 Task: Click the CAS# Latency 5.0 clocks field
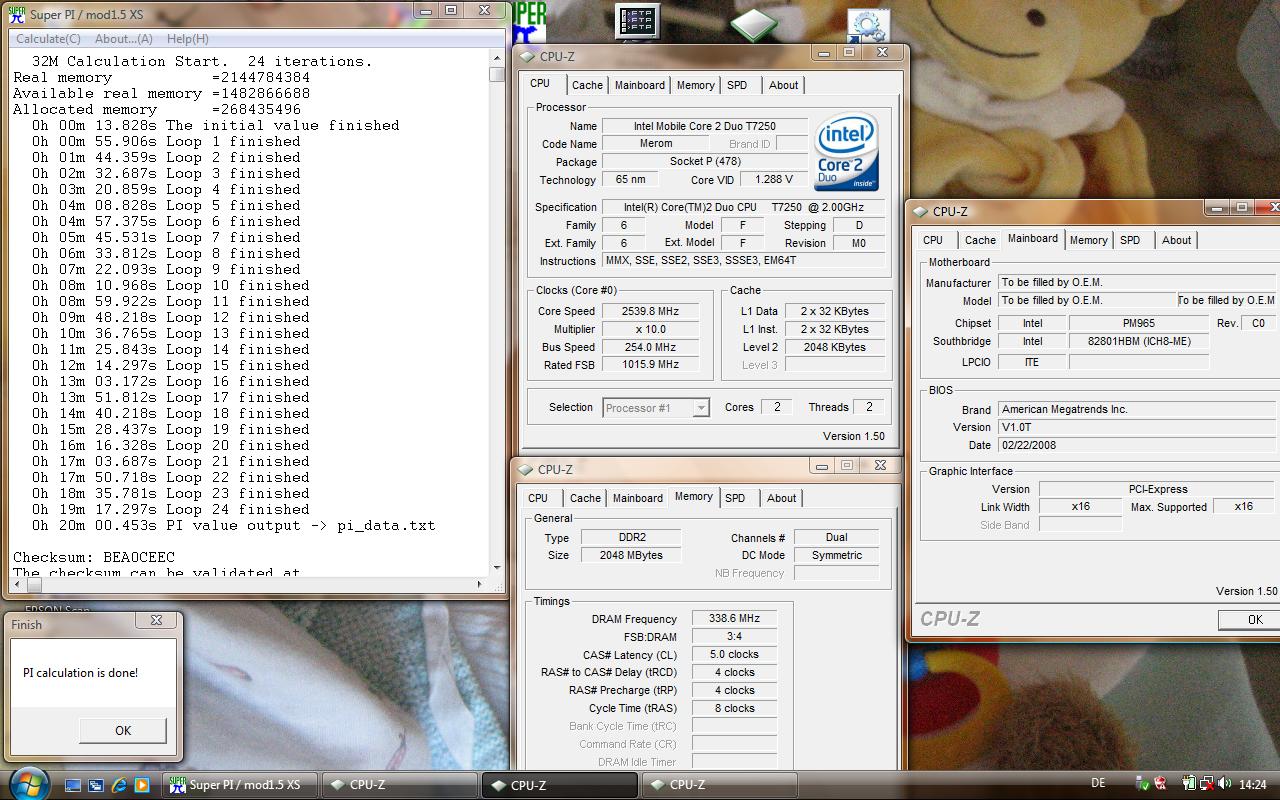[734, 655]
